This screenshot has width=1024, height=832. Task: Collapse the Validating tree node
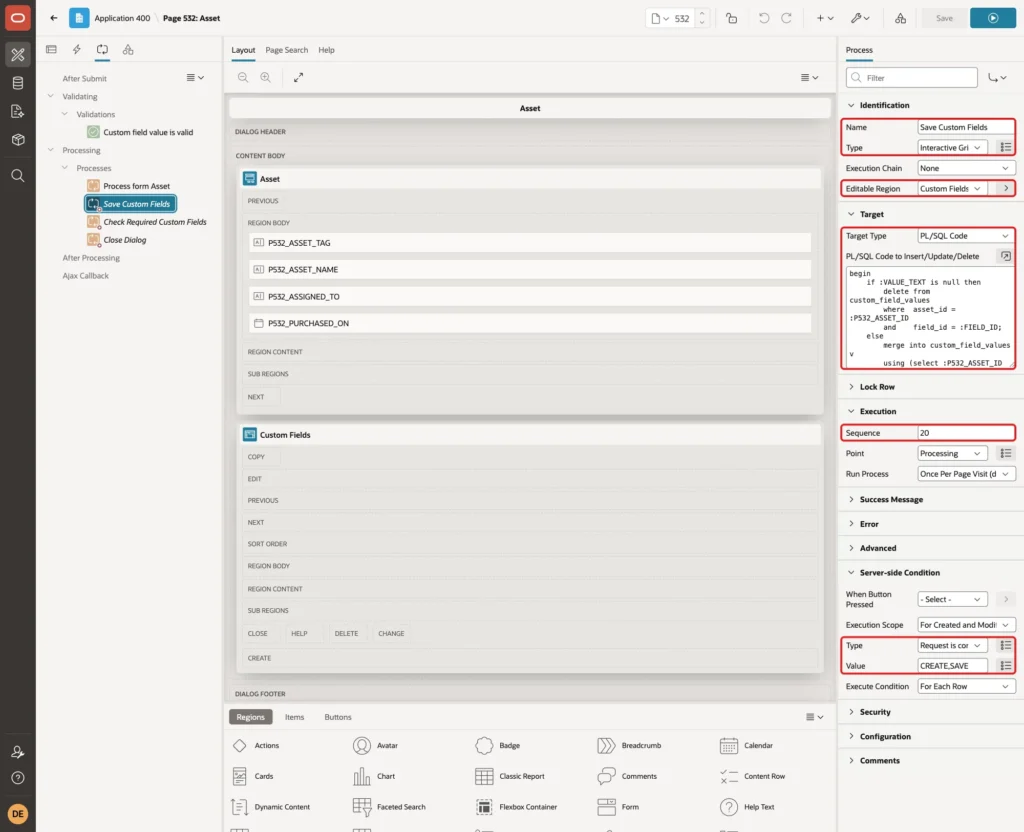point(50,96)
